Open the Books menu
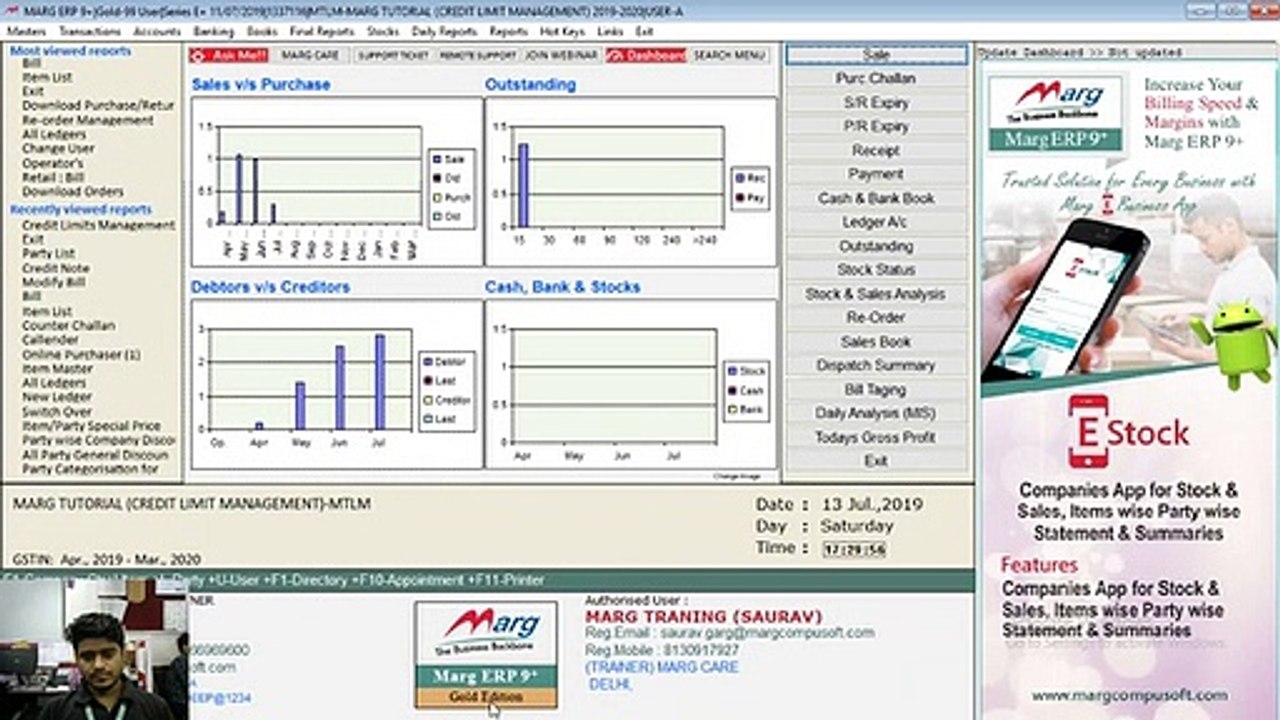 pyautogui.click(x=262, y=32)
